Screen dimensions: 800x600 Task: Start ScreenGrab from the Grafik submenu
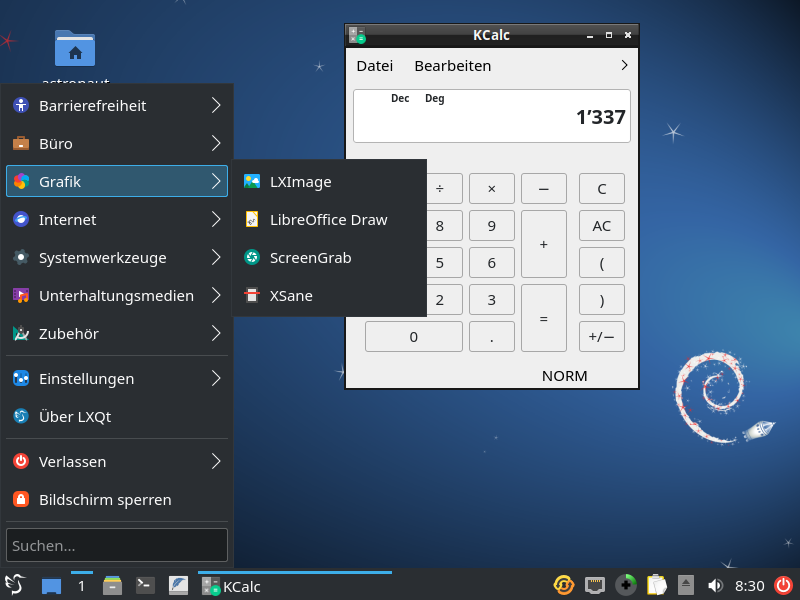click(x=329, y=258)
